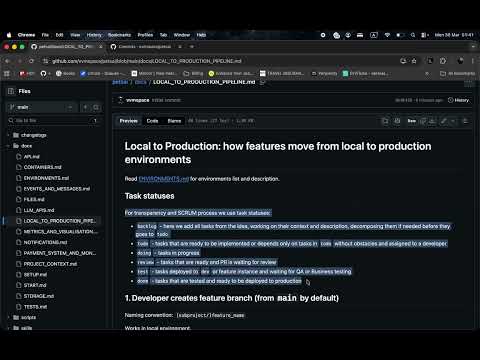Image resolution: width=480 pixels, height=360 pixels.
Task: Open the Bookmarks menu
Action: pyautogui.click(x=119, y=35)
